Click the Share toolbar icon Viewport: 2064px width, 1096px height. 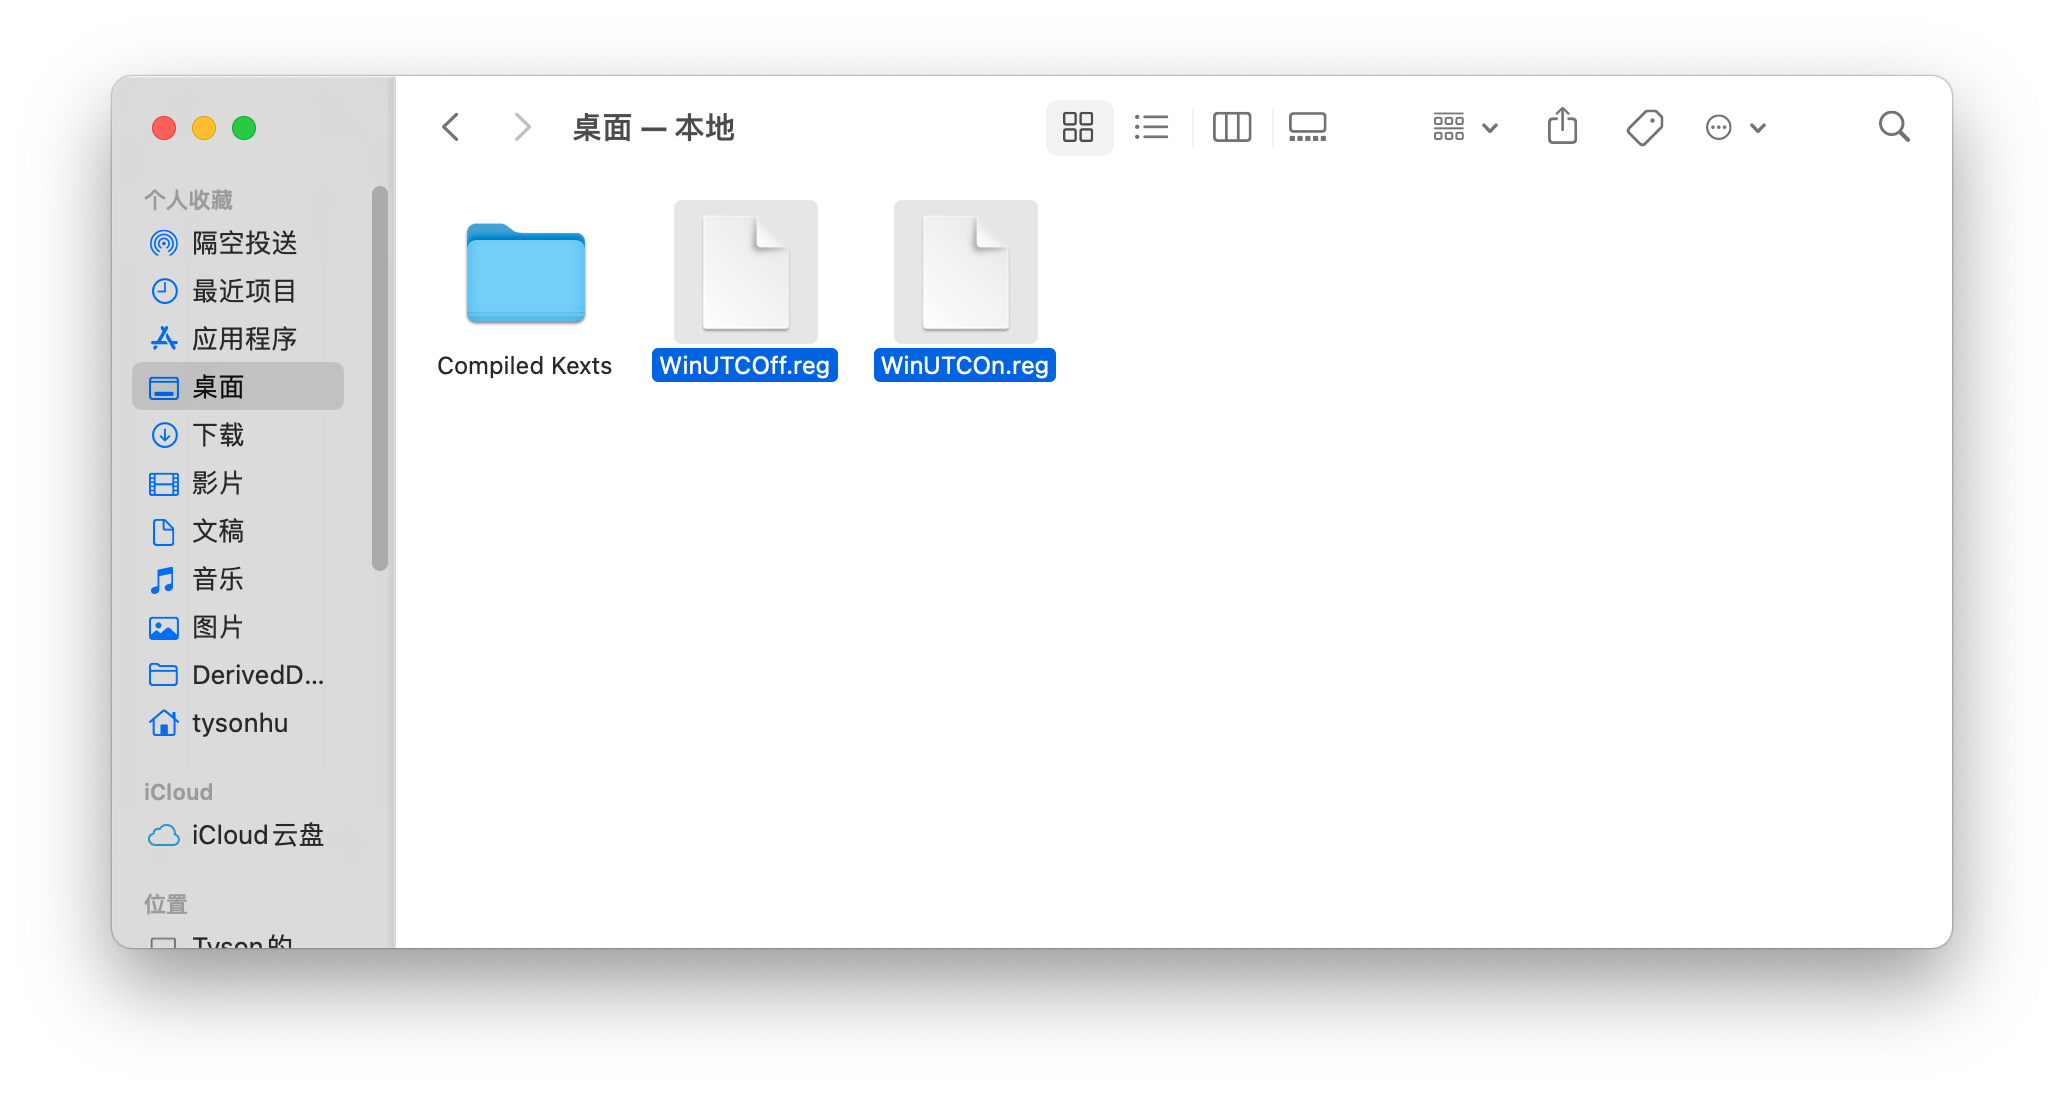[1562, 127]
